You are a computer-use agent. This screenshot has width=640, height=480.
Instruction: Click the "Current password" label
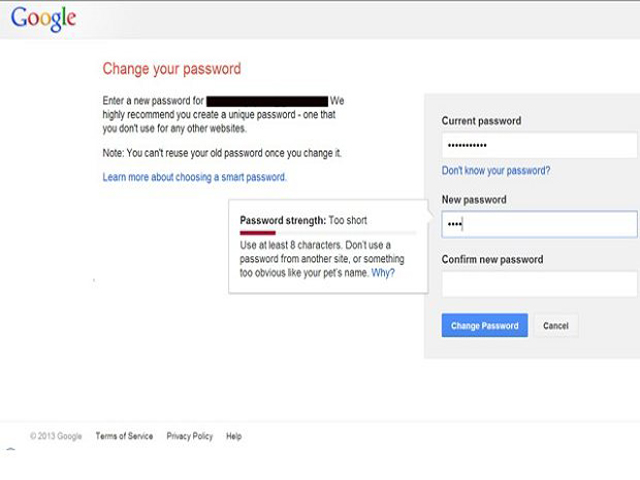[481, 121]
